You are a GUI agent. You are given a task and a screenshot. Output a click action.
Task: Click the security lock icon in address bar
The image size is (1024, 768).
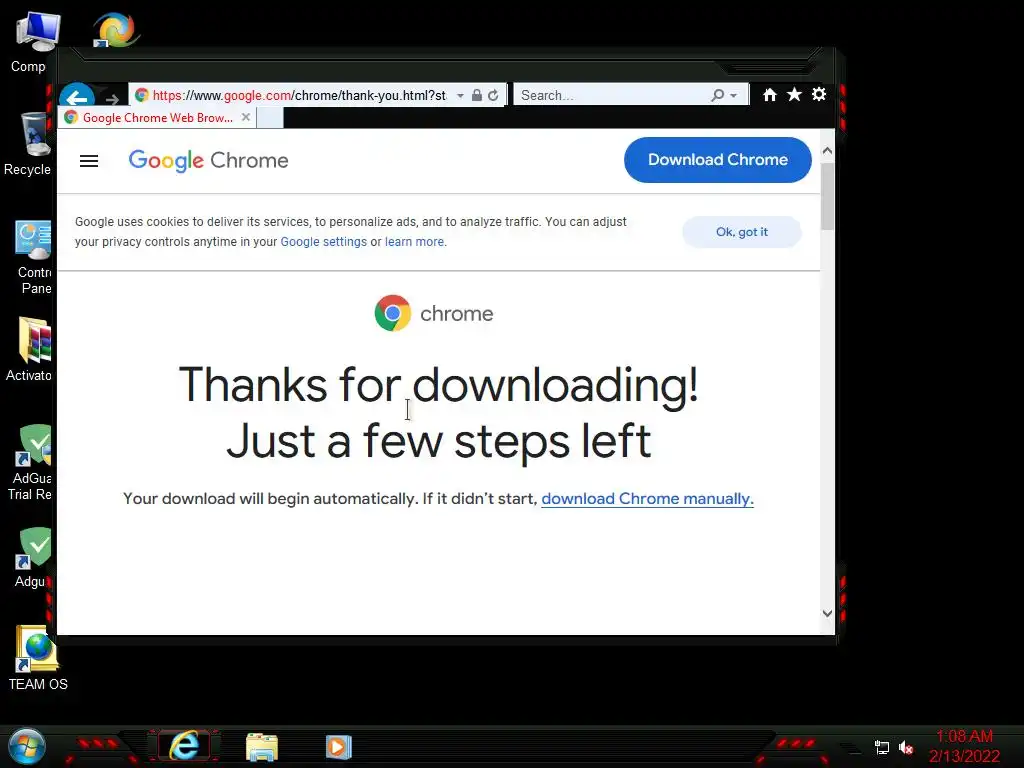pyautogui.click(x=477, y=95)
